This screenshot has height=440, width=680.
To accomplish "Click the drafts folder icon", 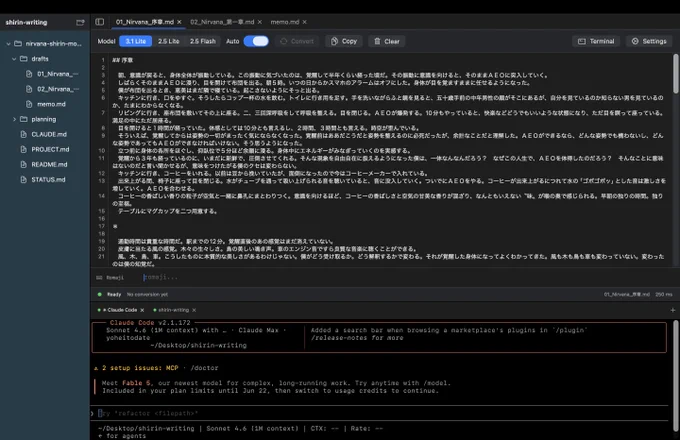I will point(24,59).
